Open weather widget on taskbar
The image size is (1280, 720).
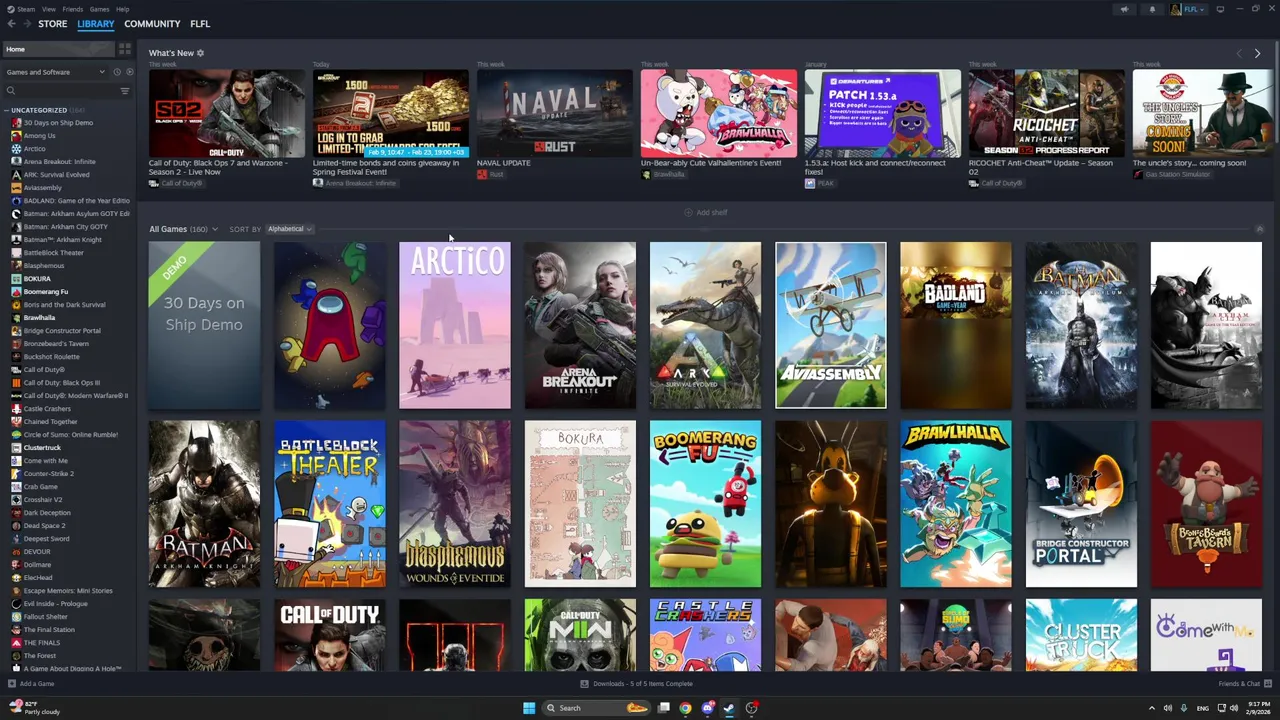(x=33, y=708)
